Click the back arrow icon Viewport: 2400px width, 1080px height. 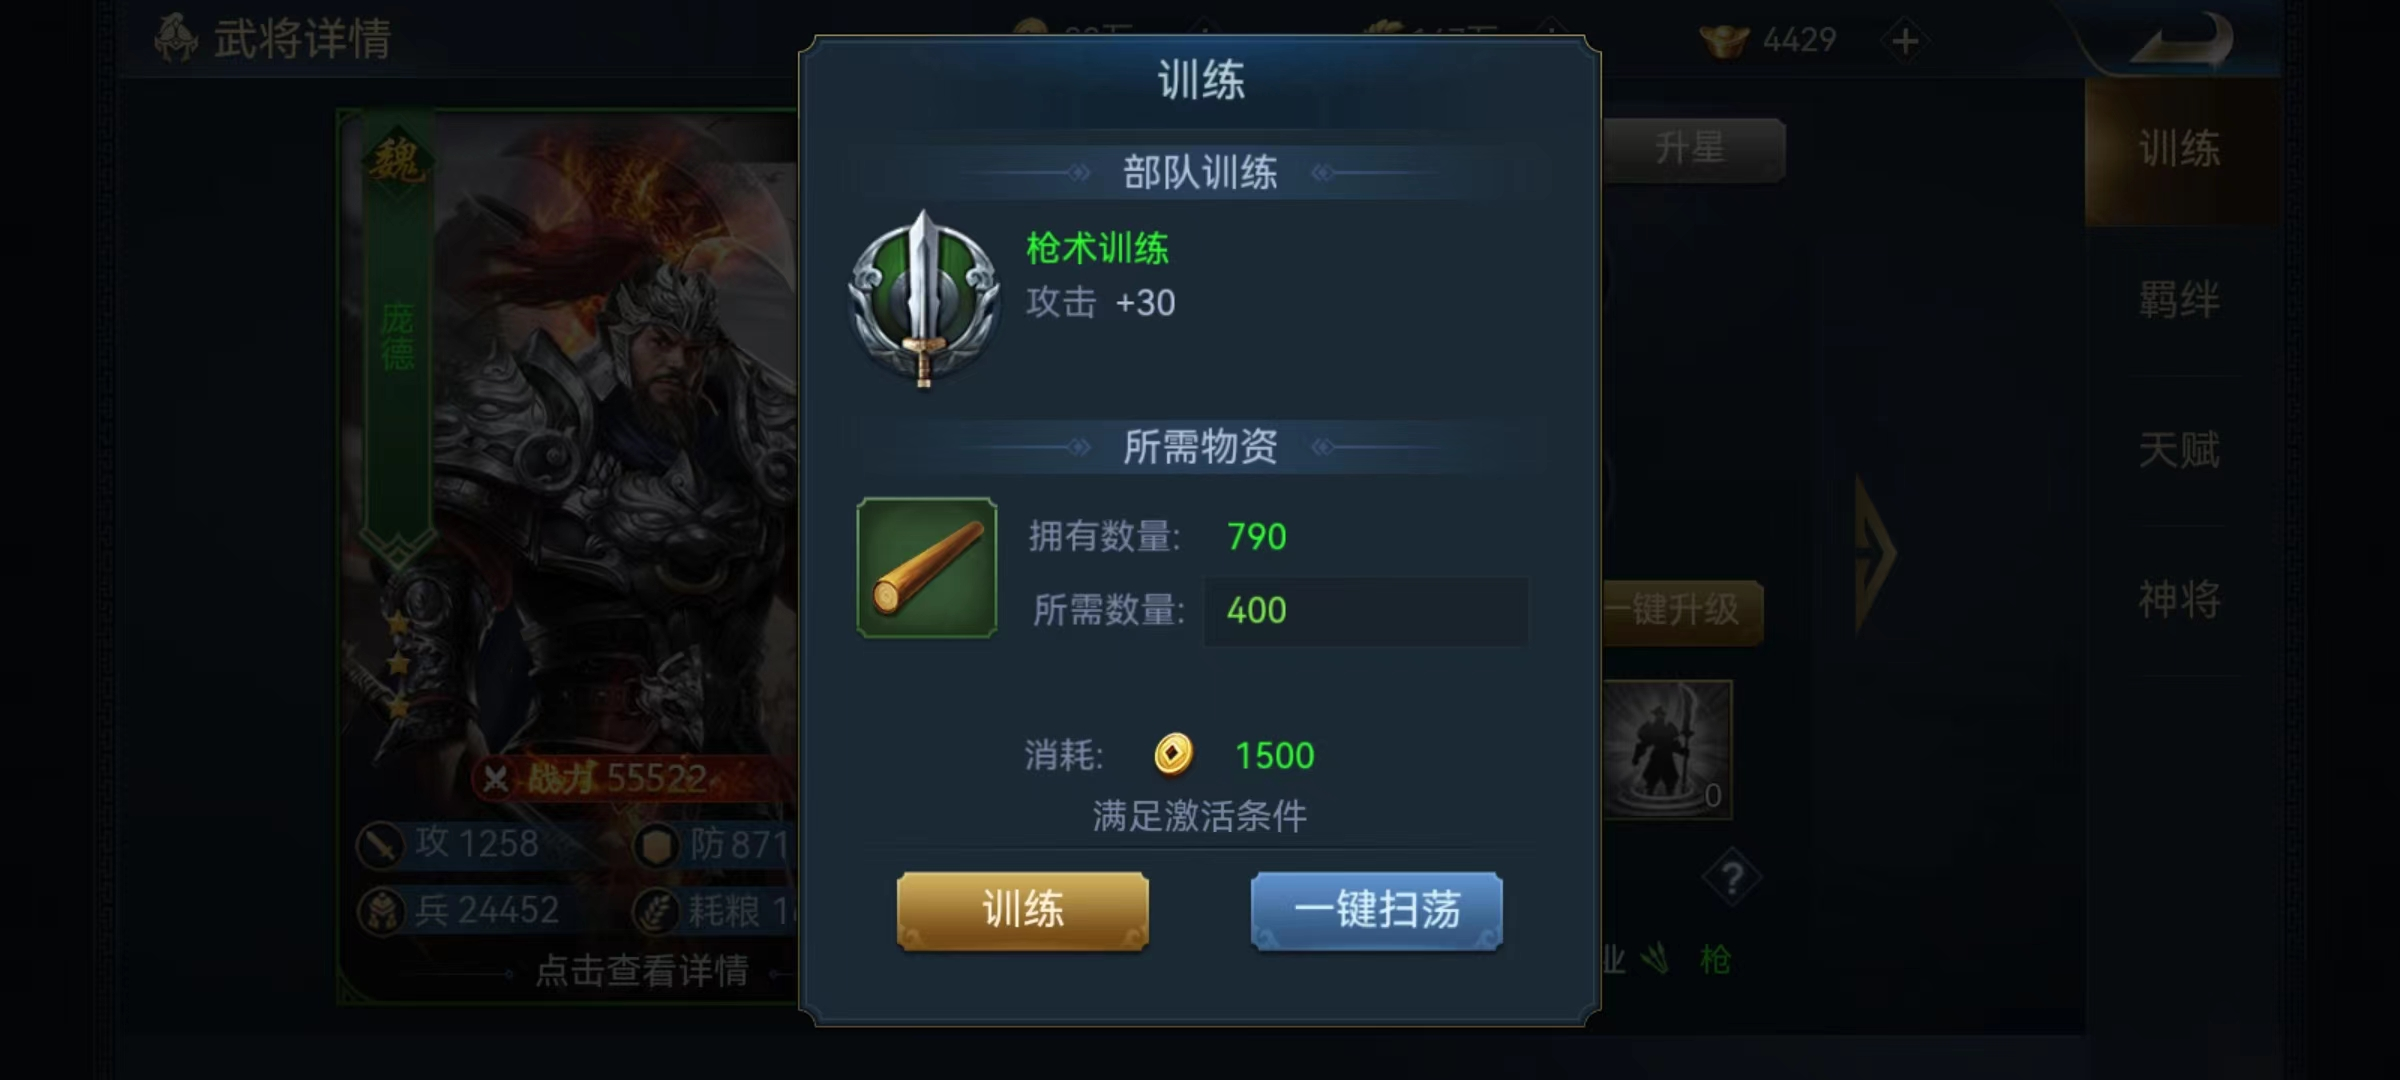click(2182, 41)
